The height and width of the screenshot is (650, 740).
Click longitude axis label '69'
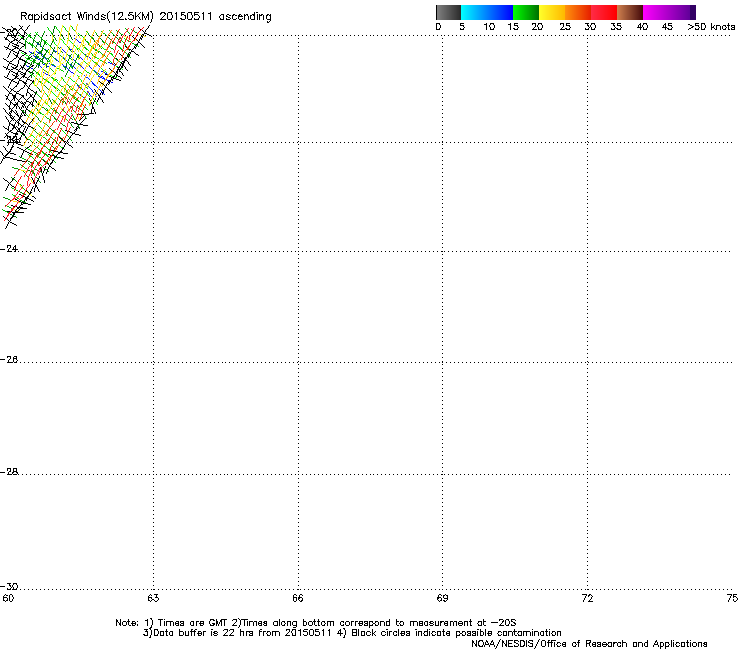click(442, 599)
